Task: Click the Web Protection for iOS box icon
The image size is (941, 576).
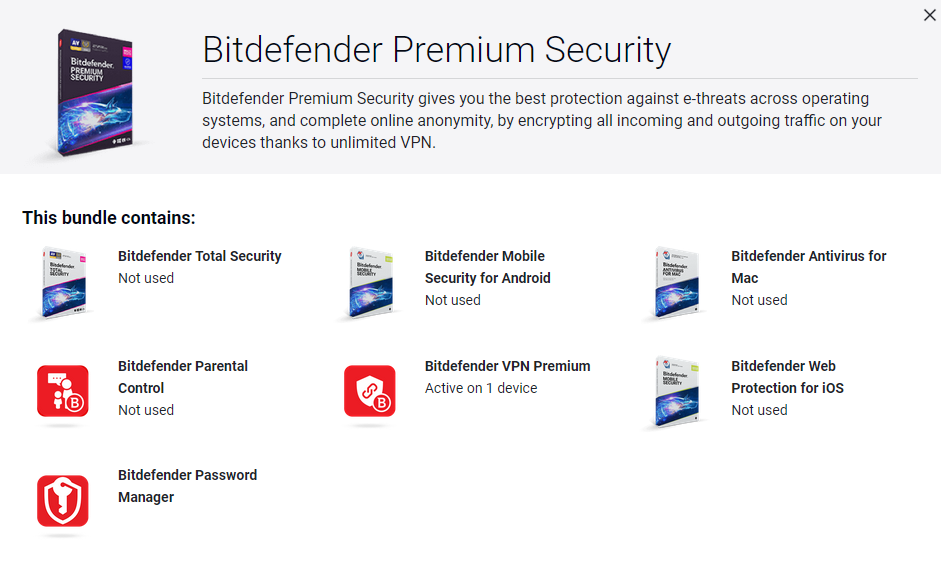Action: pos(676,392)
